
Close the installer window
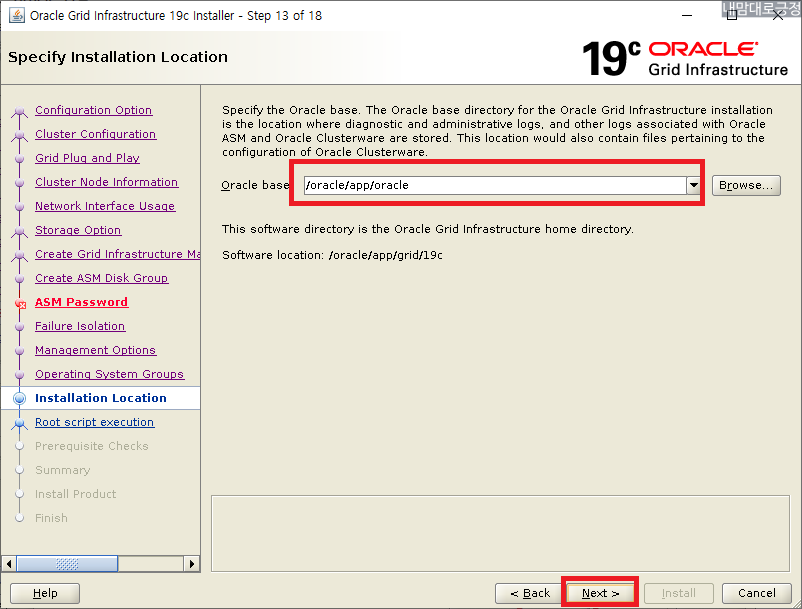click(x=778, y=15)
